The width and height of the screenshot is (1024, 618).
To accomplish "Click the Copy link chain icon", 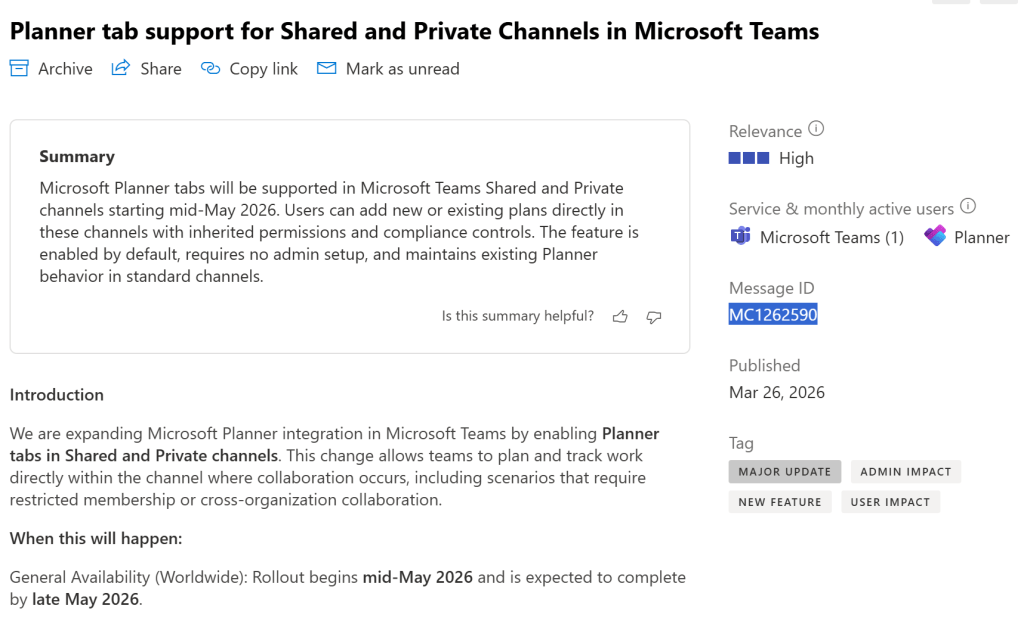I will pos(210,68).
